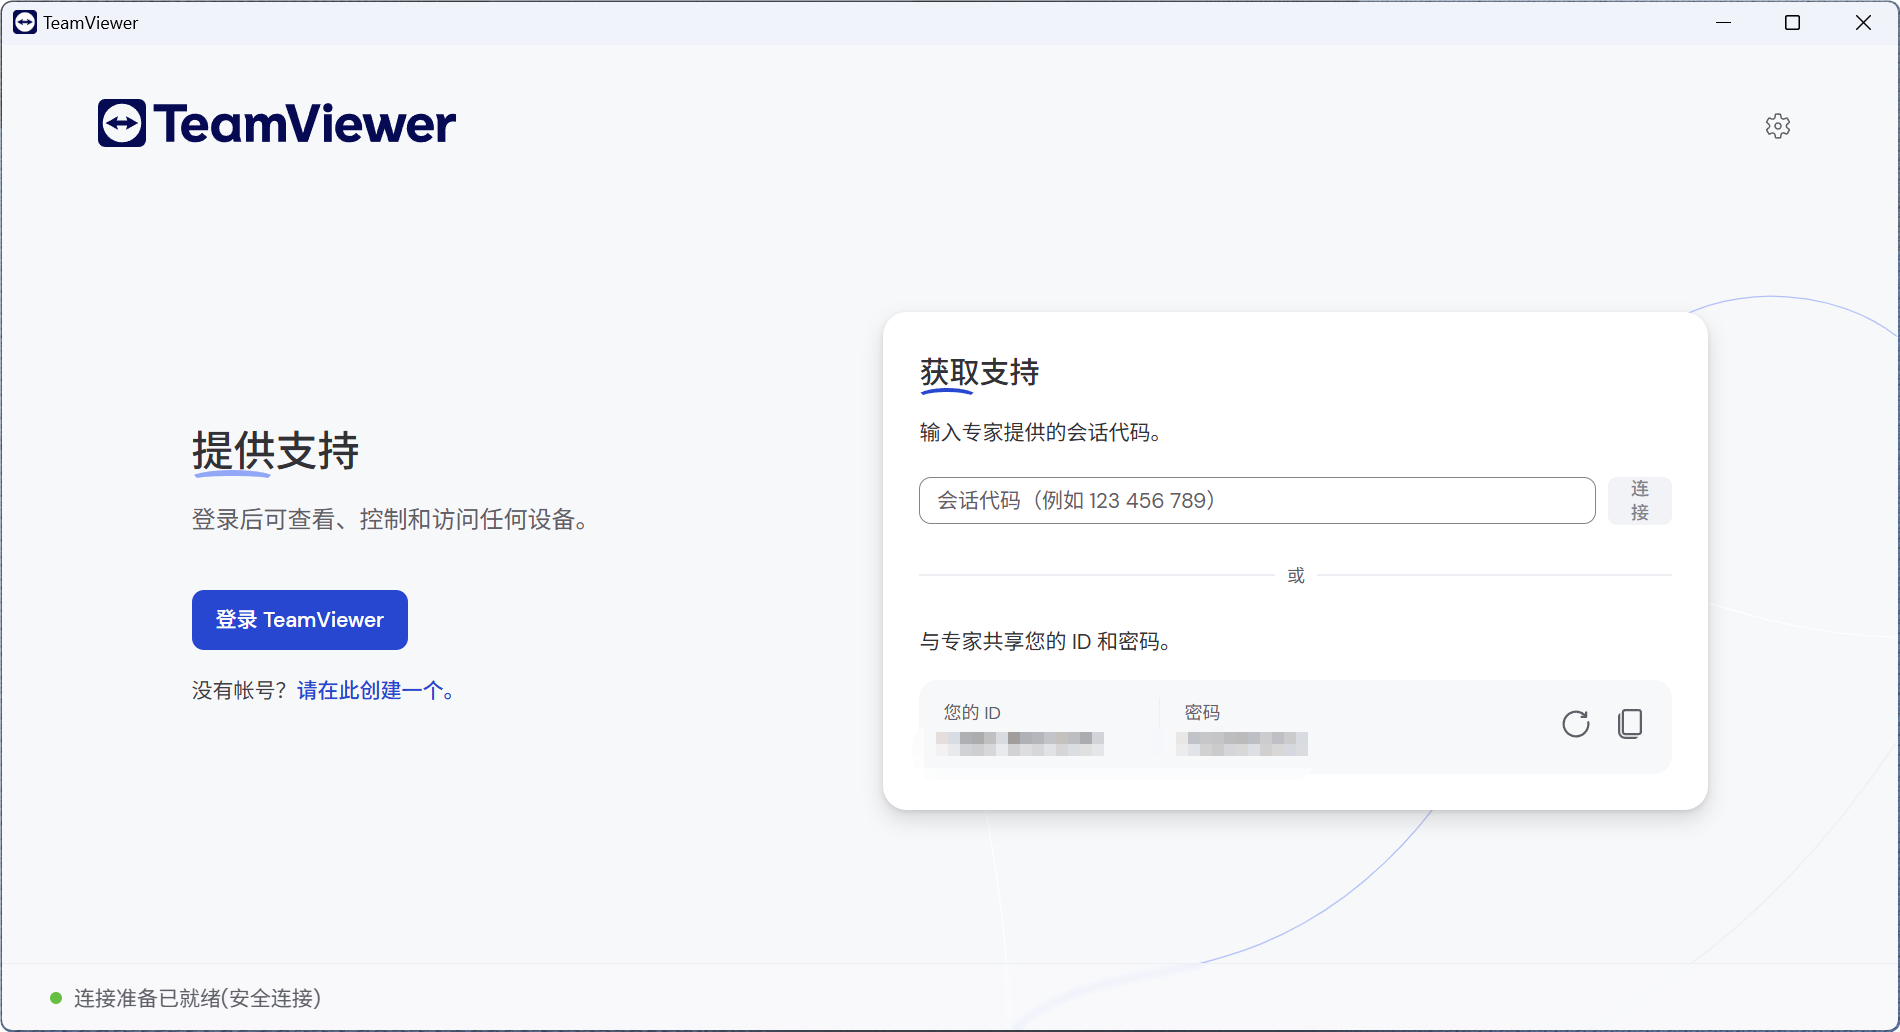Screen dimensions: 1900x1032
Task: Click the 登录 TeamViewer button
Action: tap(299, 620)
